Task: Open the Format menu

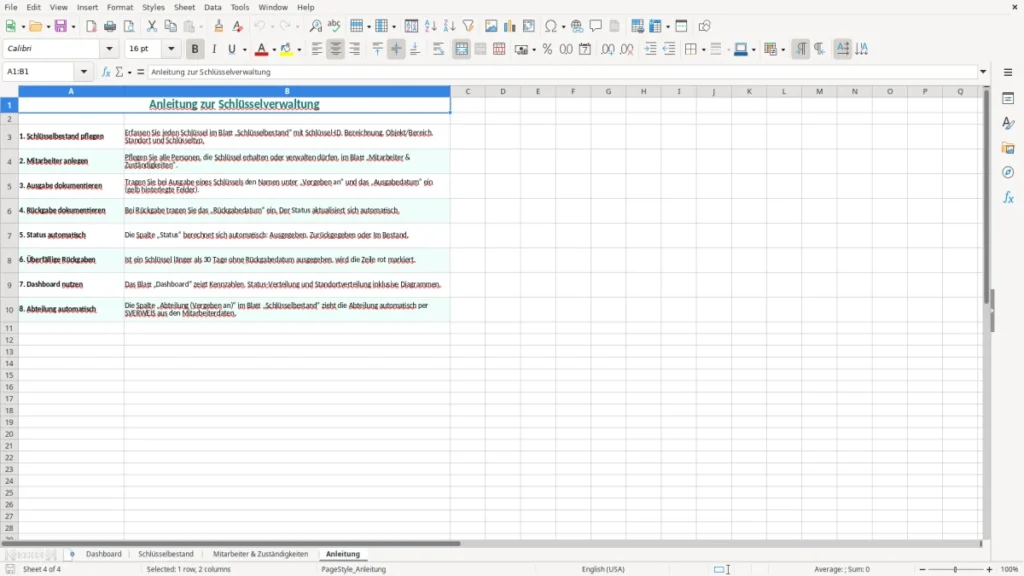Action: 120,7
